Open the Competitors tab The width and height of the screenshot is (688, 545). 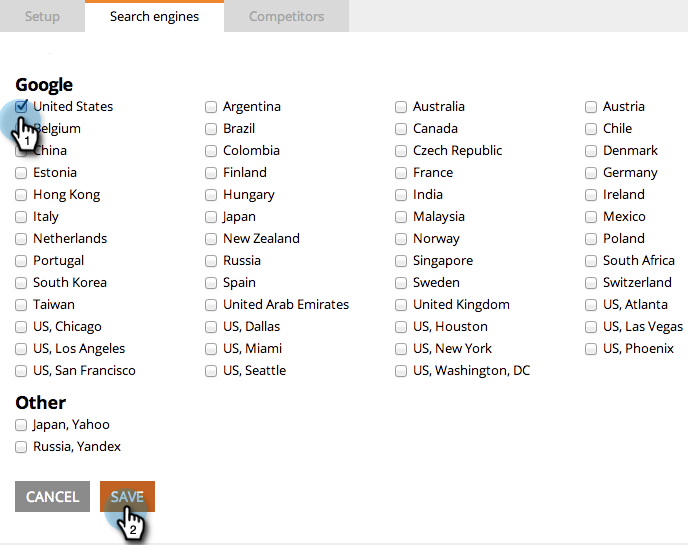[x=287, y=16]
